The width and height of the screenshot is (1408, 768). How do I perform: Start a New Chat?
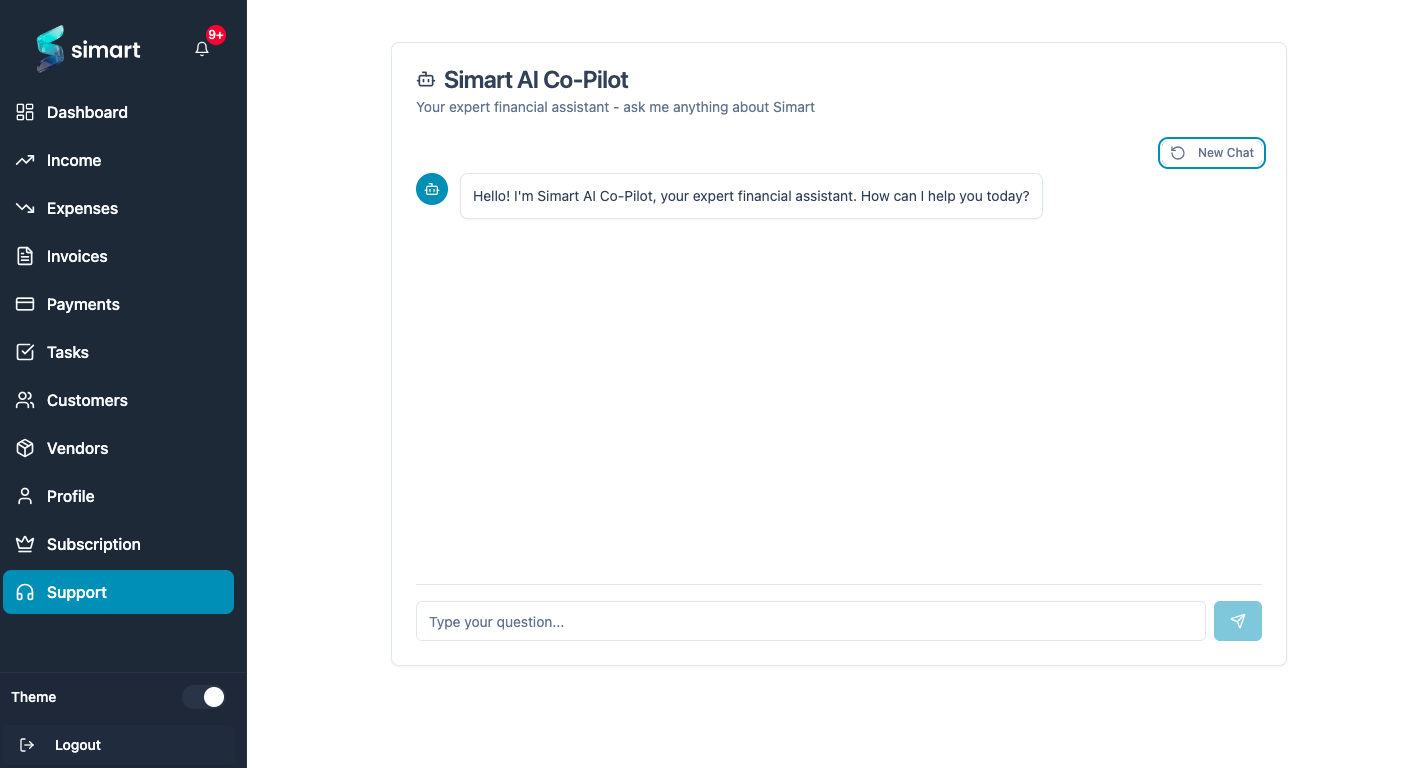(x=1211, y=153)
